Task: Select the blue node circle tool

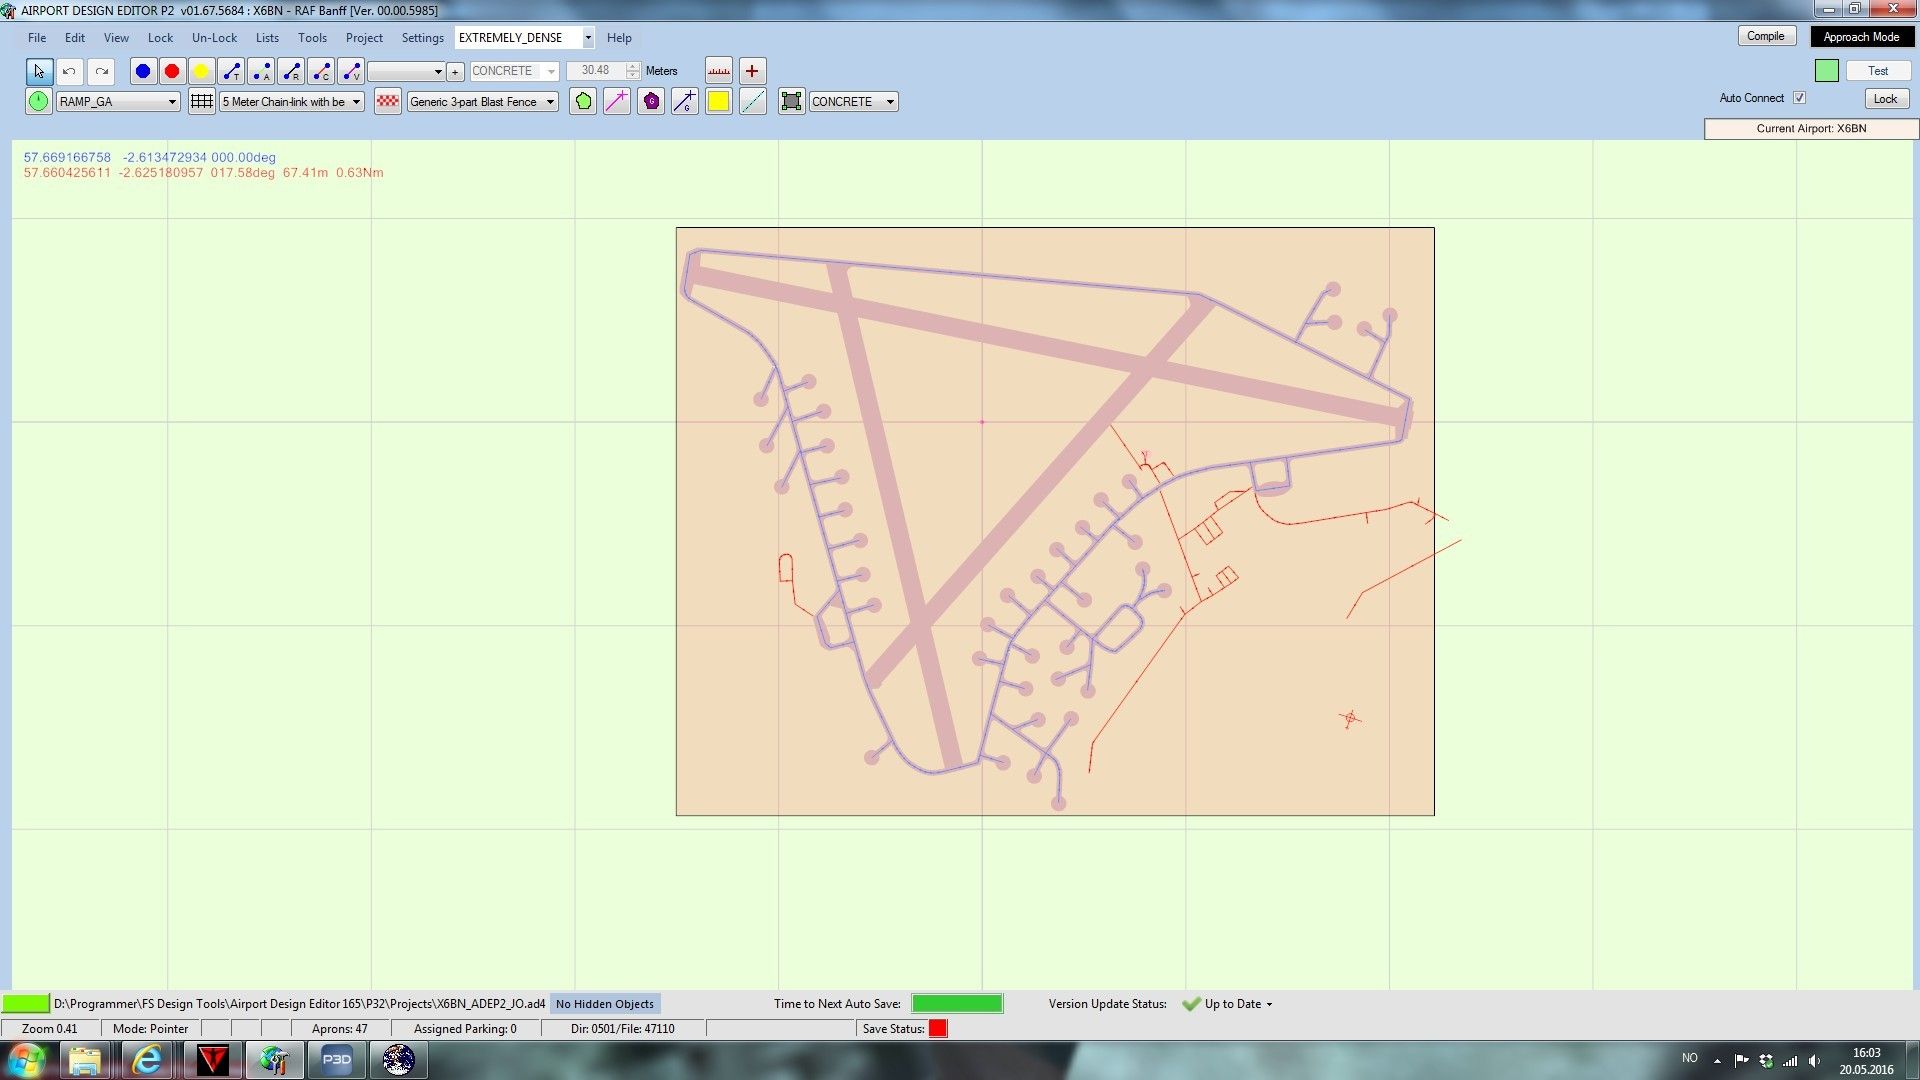Action: pyautogui.click(x=143, y=71)
